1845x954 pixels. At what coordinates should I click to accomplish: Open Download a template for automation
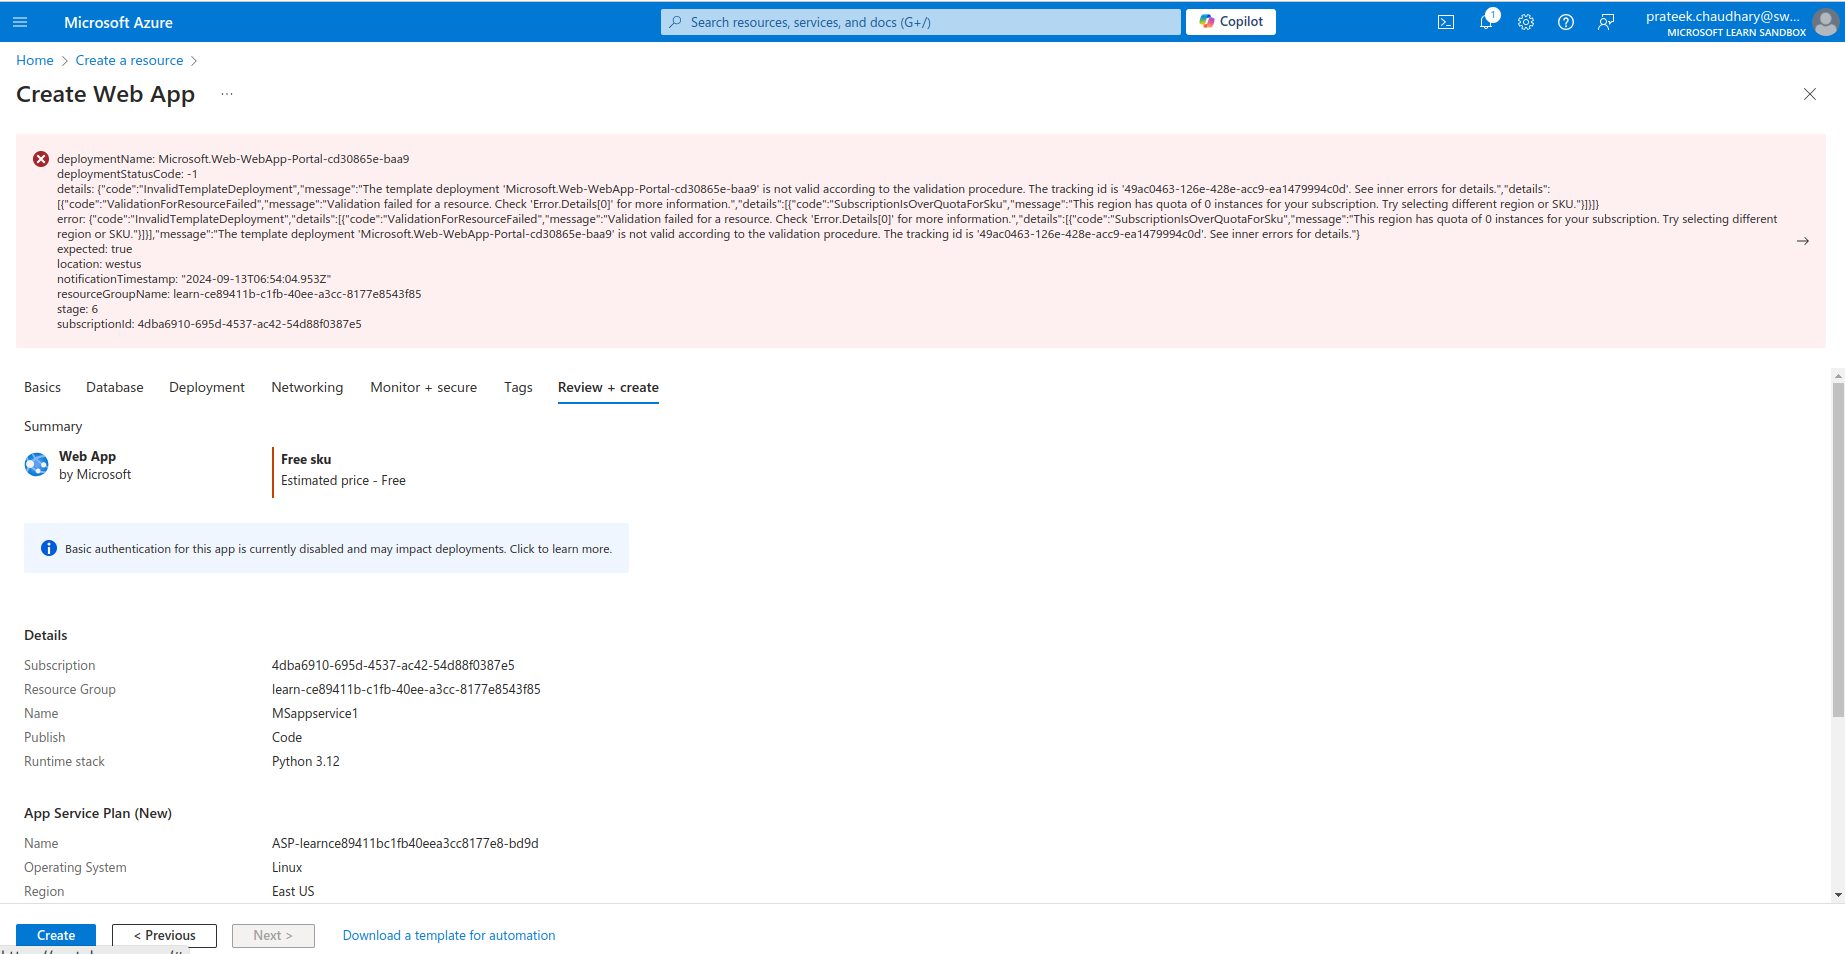click(449, 935)
